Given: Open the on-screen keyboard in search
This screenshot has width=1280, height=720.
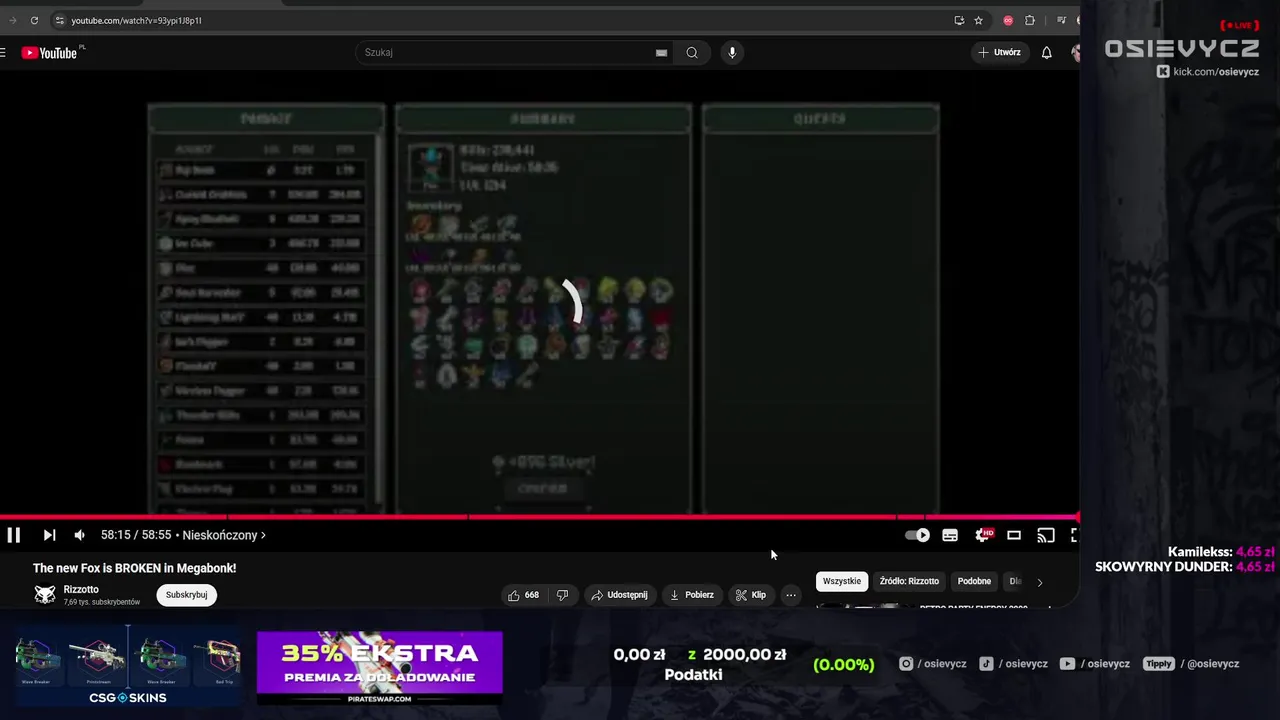Looking at the screenshot, I should pos(661,53).
